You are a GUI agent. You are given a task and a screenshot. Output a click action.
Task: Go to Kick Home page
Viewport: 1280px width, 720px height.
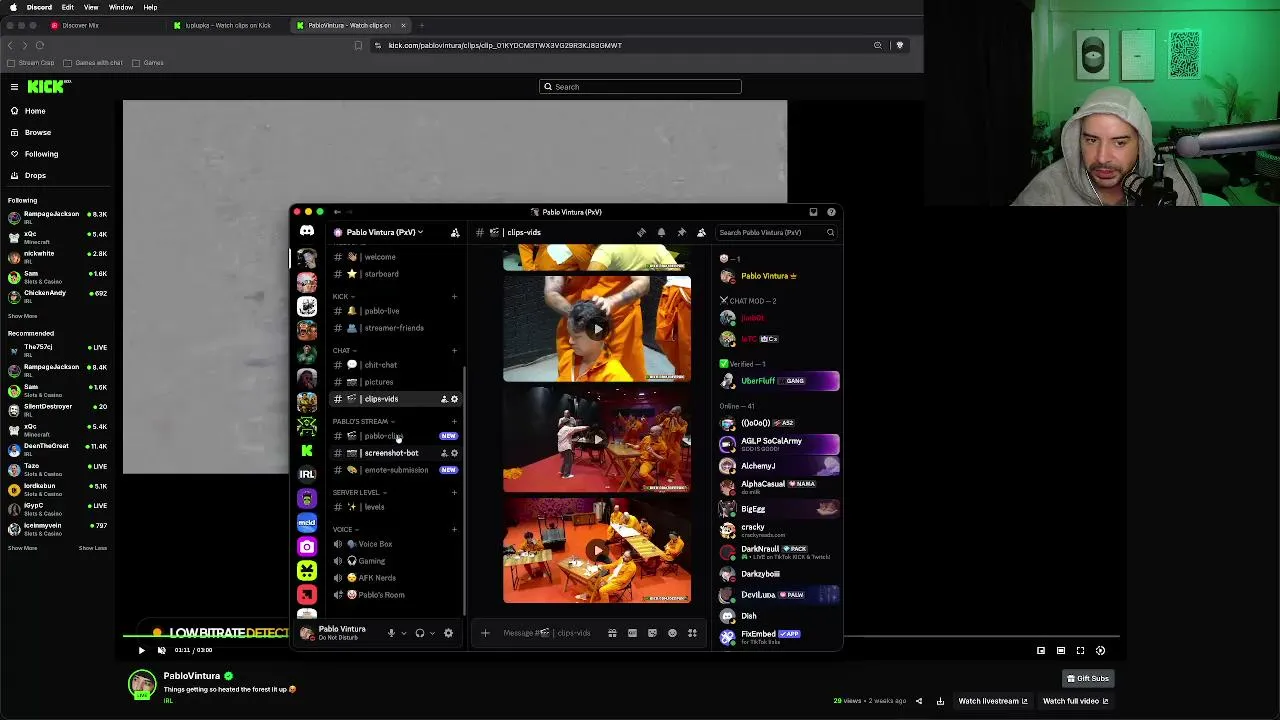[x=35, y=111]
